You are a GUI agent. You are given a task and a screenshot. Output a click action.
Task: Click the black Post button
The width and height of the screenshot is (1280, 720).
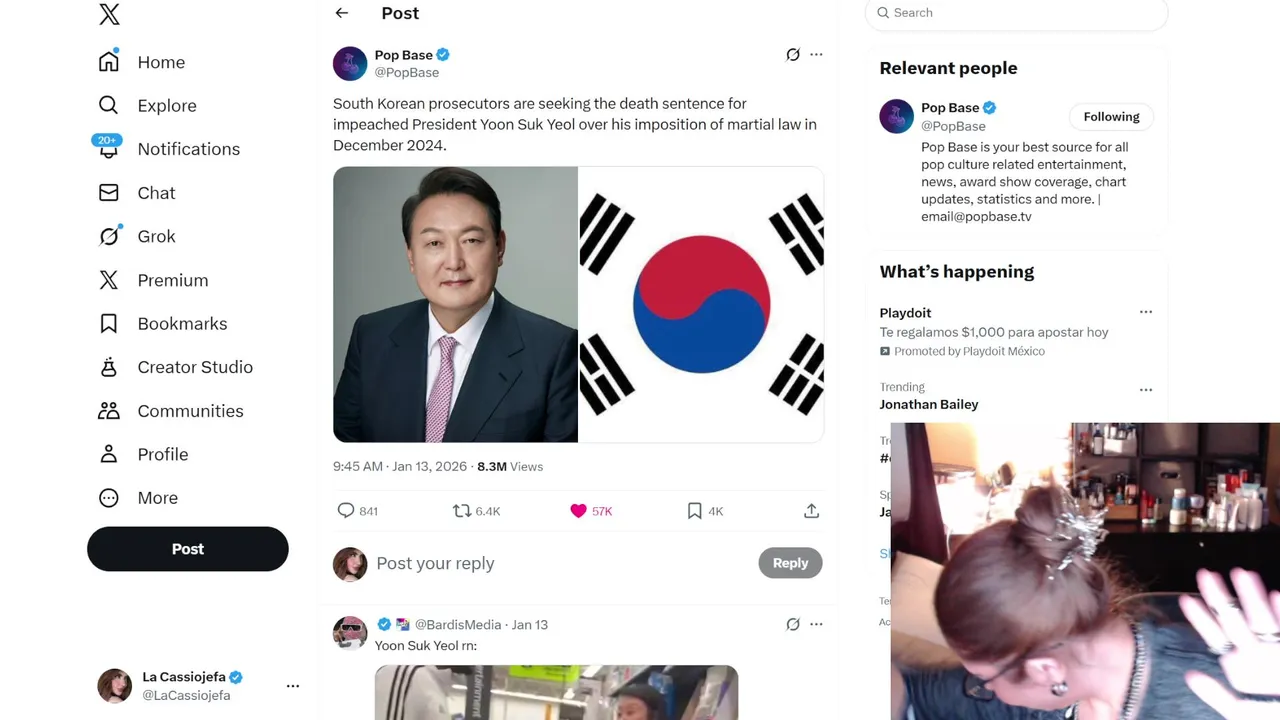[188, 549]
